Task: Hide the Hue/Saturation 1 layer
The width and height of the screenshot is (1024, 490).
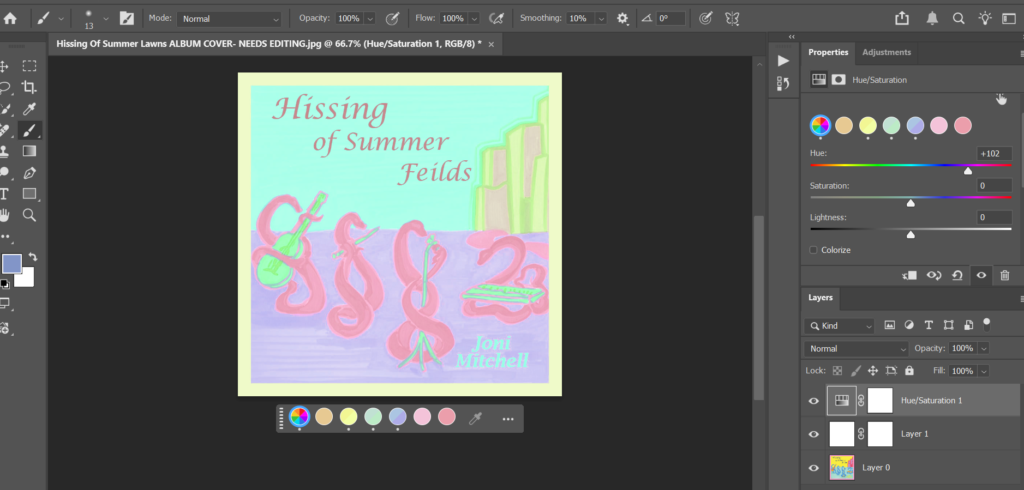Action: click(x=814, y=400)
